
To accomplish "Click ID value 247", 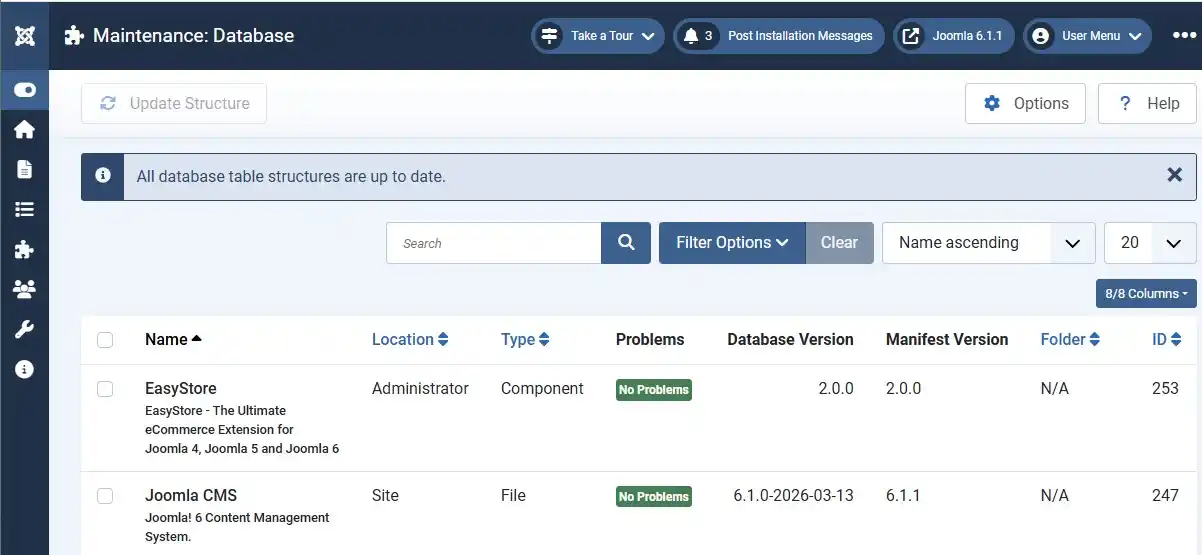I will [1165, 495].
